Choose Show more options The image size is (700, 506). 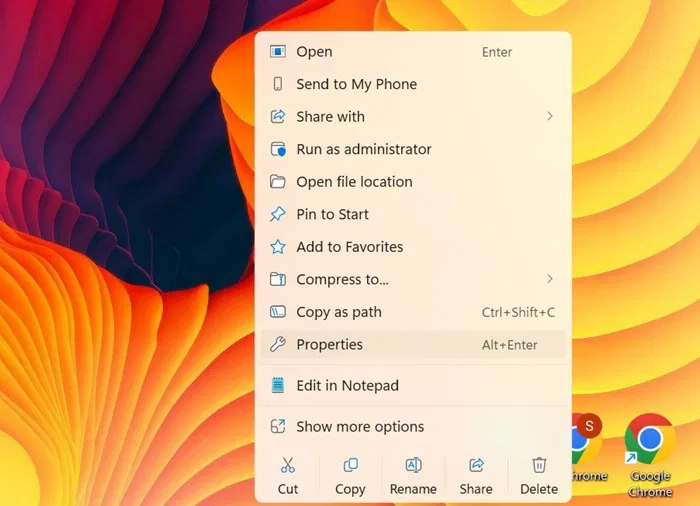click(413, 427)
